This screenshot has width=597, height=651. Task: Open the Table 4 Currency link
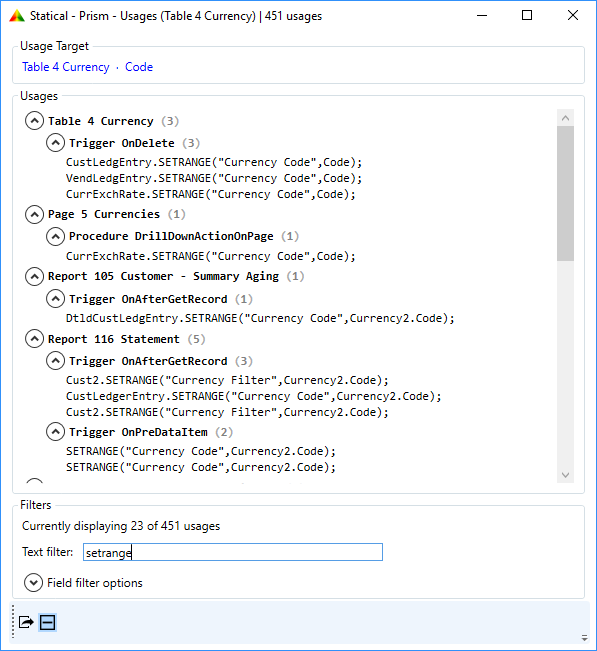(66, 67)
